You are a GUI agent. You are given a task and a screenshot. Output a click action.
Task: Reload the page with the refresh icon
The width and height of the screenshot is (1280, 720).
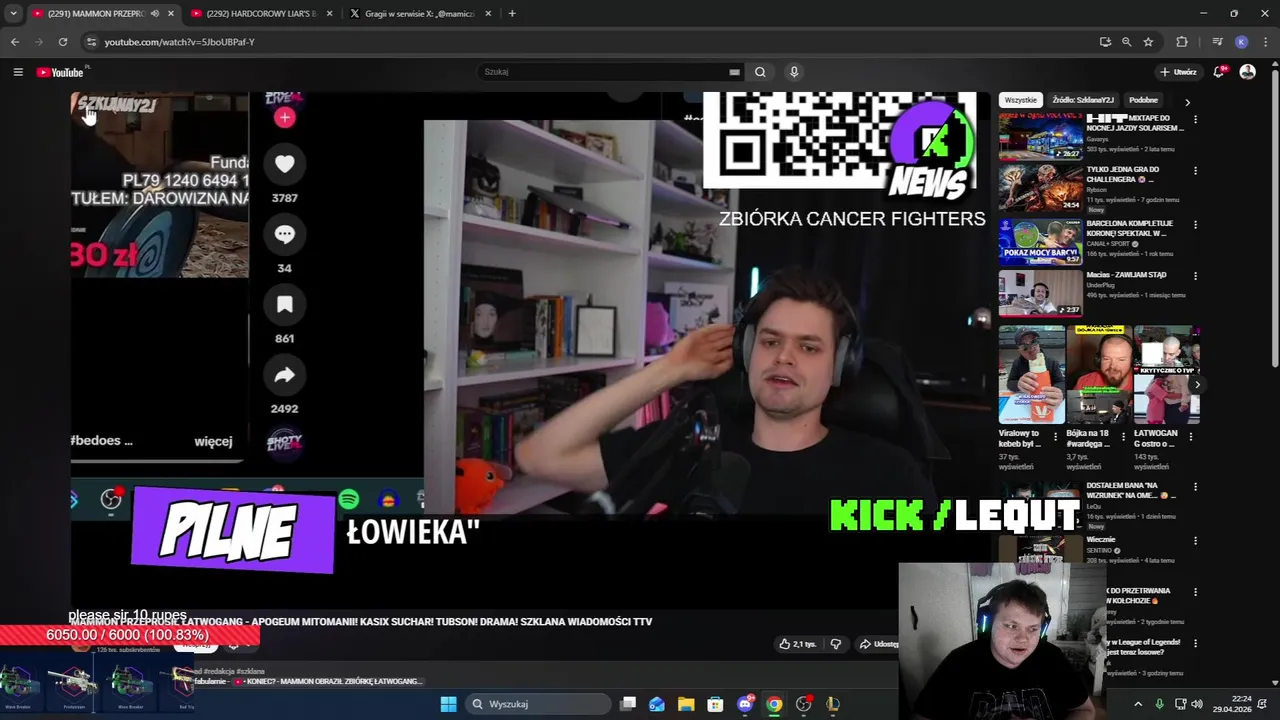63,42
